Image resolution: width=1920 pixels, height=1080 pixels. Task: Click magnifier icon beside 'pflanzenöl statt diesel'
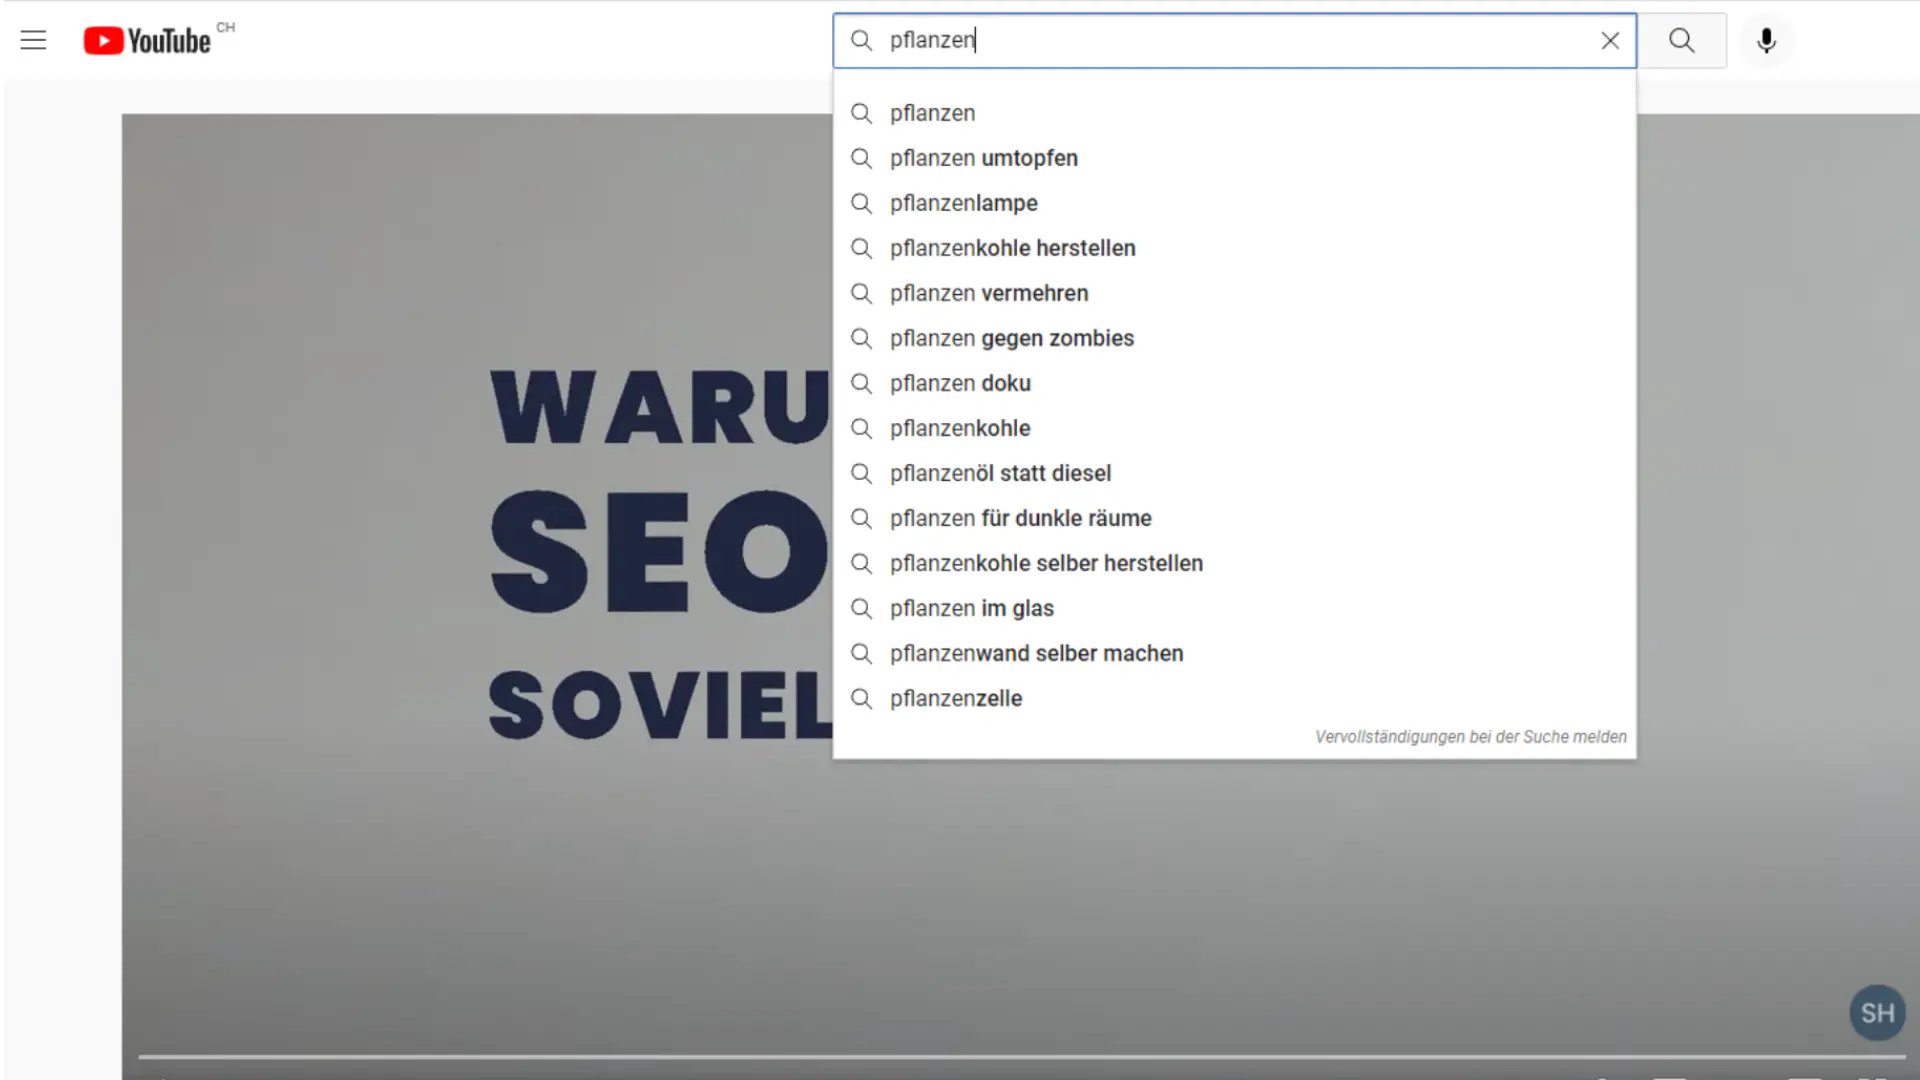click(861, 473)
